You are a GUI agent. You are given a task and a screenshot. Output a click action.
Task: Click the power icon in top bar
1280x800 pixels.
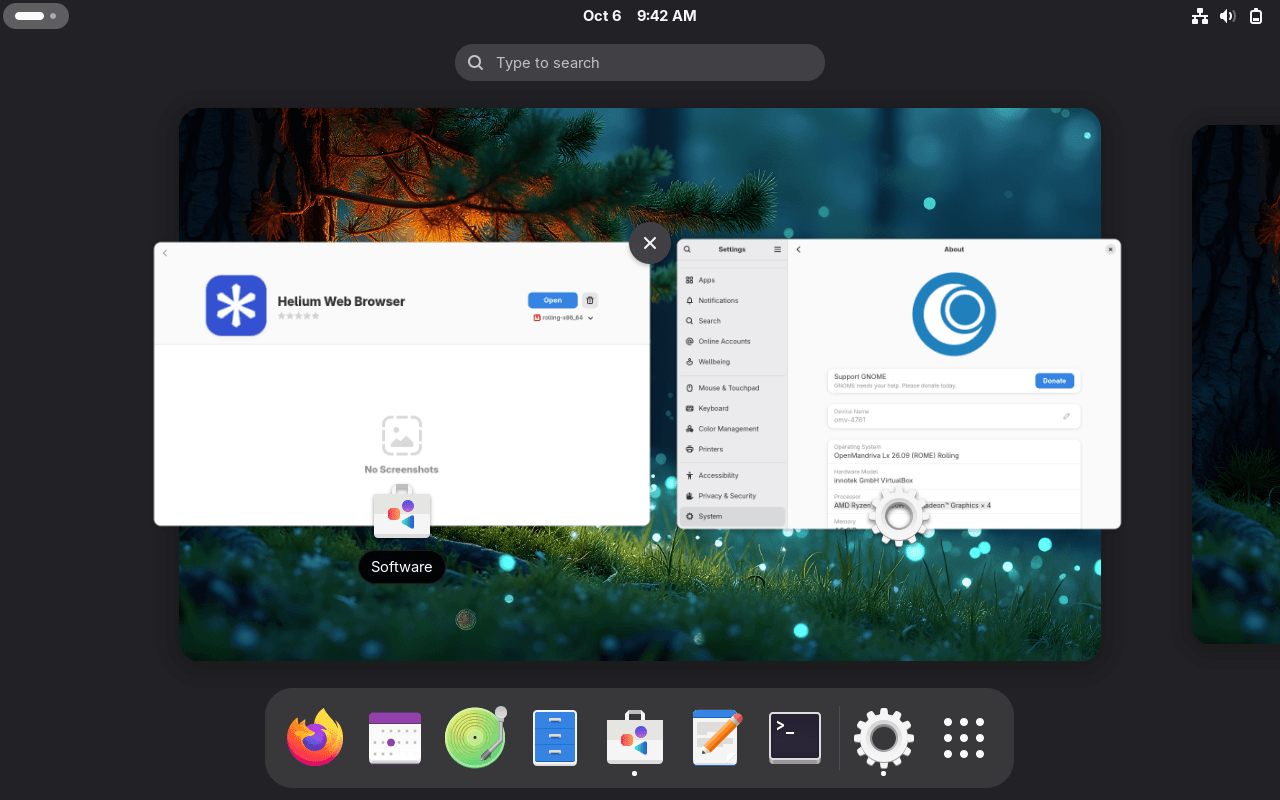pyautogui.click(x=1256, y=16)
